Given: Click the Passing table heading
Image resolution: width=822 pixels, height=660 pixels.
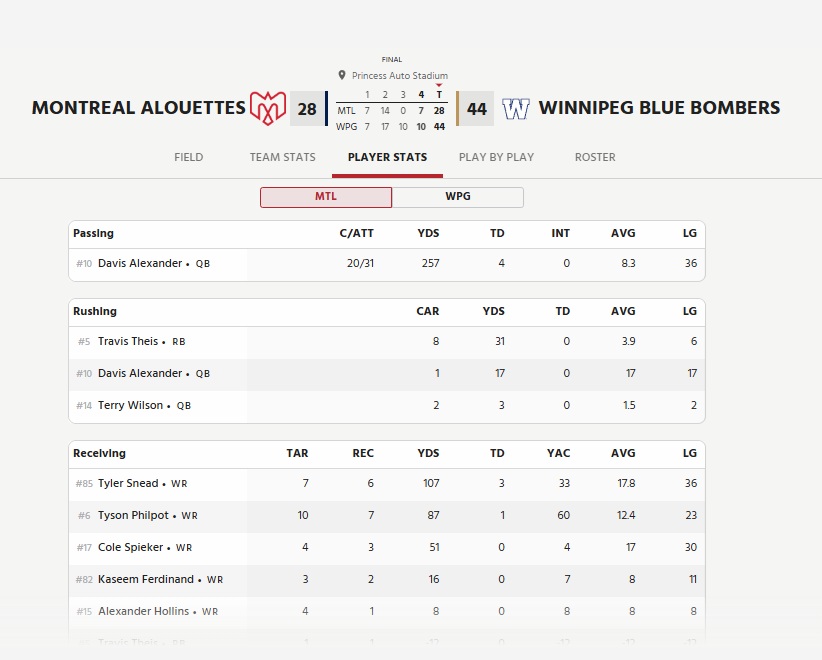Looking at the screenshot, I should [93, 234].
